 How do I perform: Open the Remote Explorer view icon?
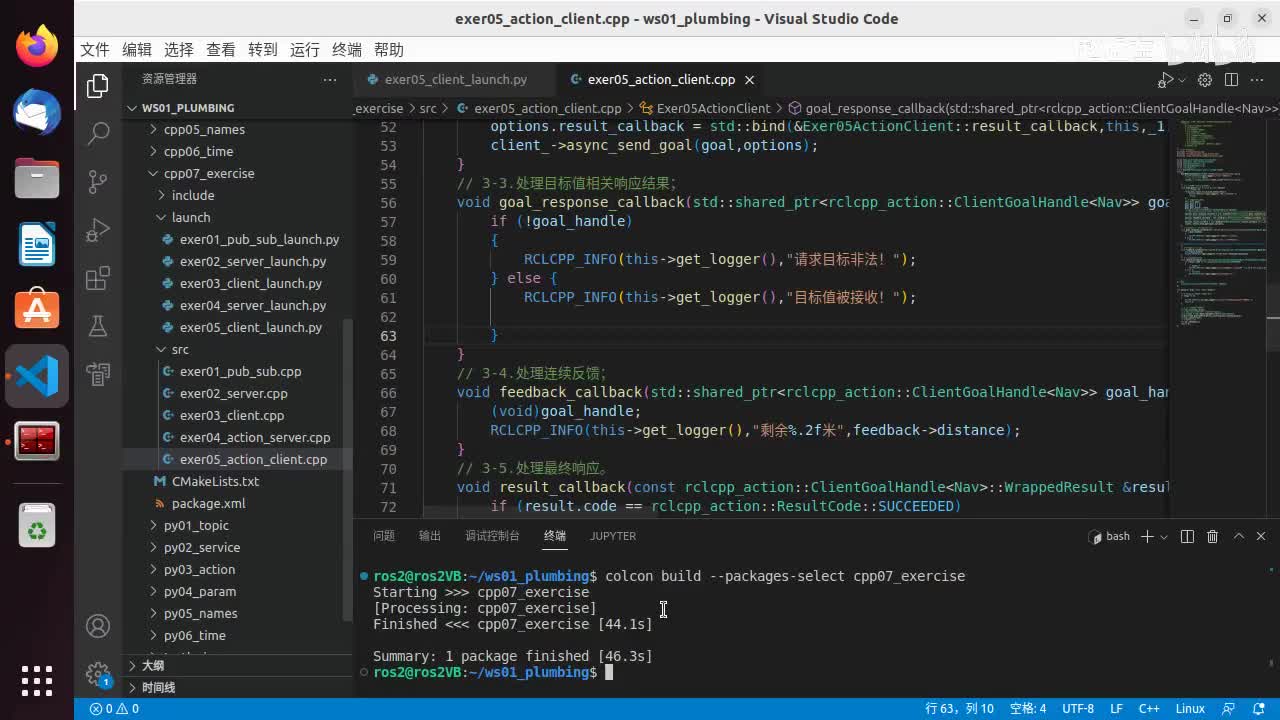[x=98, y=374]
